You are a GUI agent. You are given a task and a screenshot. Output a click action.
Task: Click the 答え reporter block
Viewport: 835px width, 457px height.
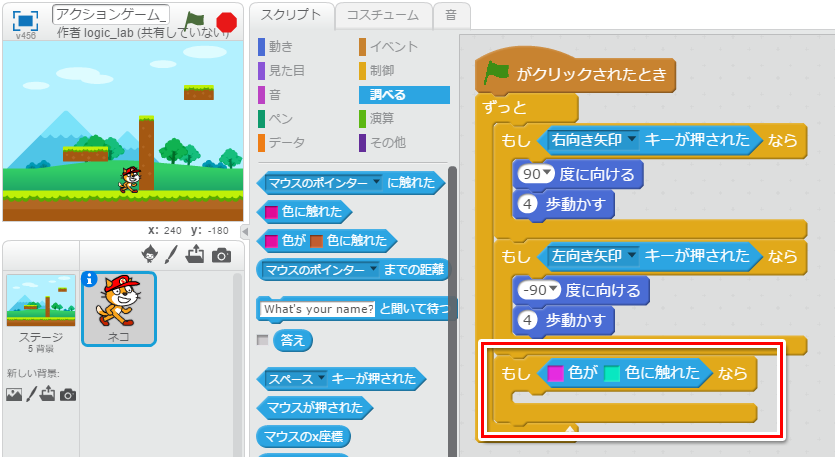292,340
